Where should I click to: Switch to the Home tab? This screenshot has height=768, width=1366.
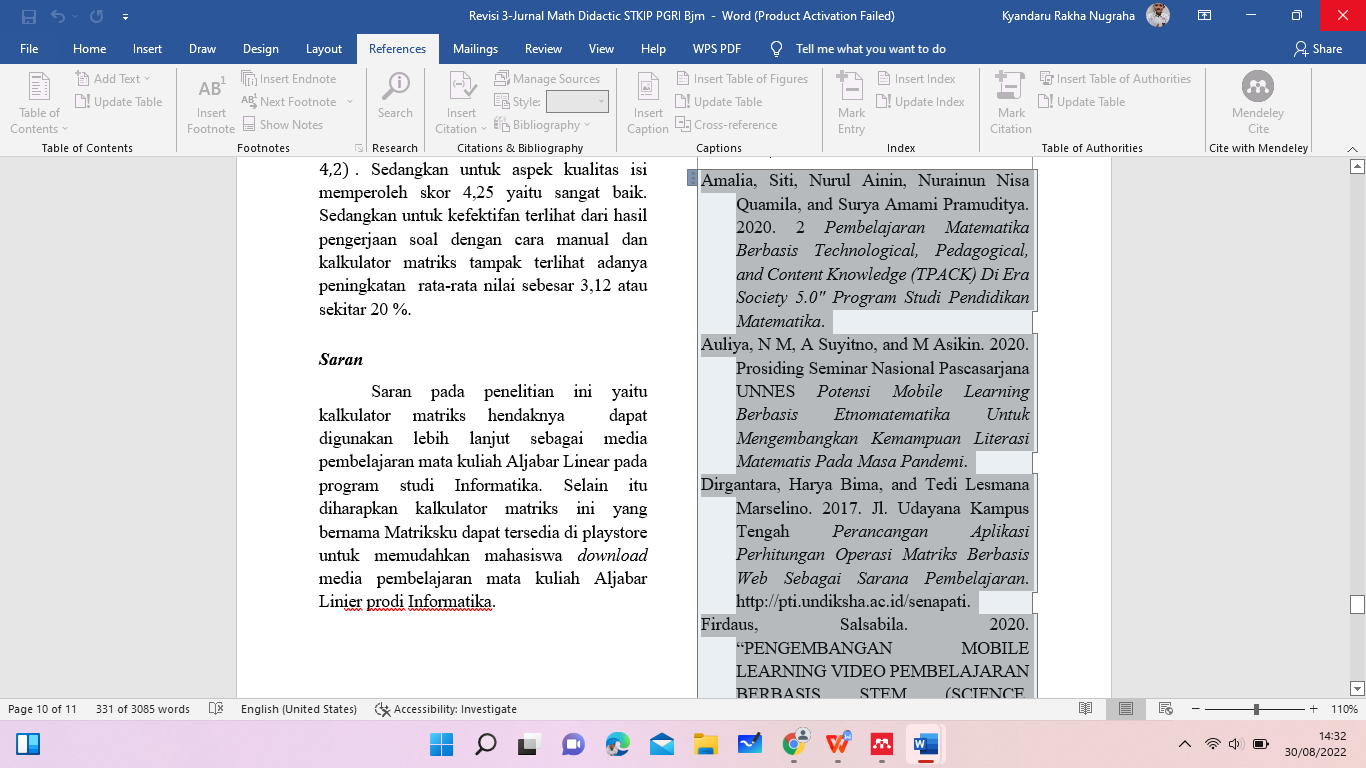pos(89,49)
